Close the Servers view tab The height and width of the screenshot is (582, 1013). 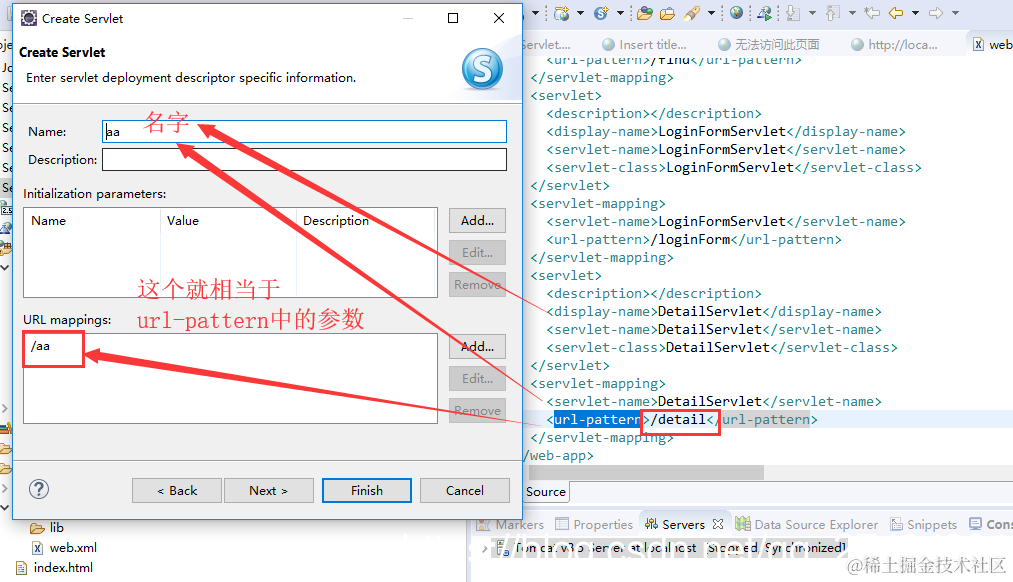coord(718,525)
